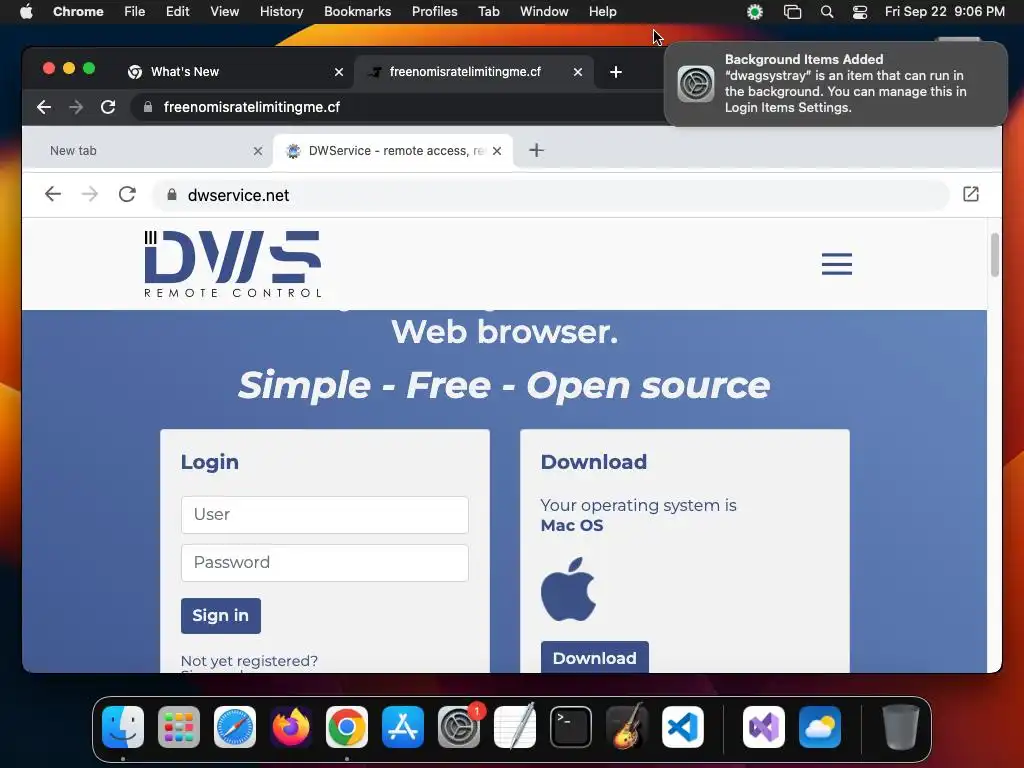Open Finder from the dock
This screenshot has height=768, width=1024.
point(123,727)
